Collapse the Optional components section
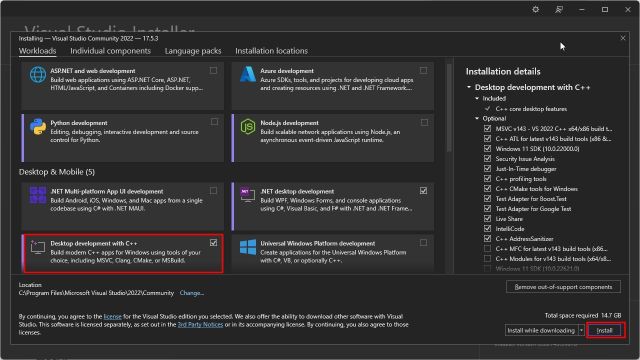The image size is (640, 360). pyautogui.click(x=477, y=118)
